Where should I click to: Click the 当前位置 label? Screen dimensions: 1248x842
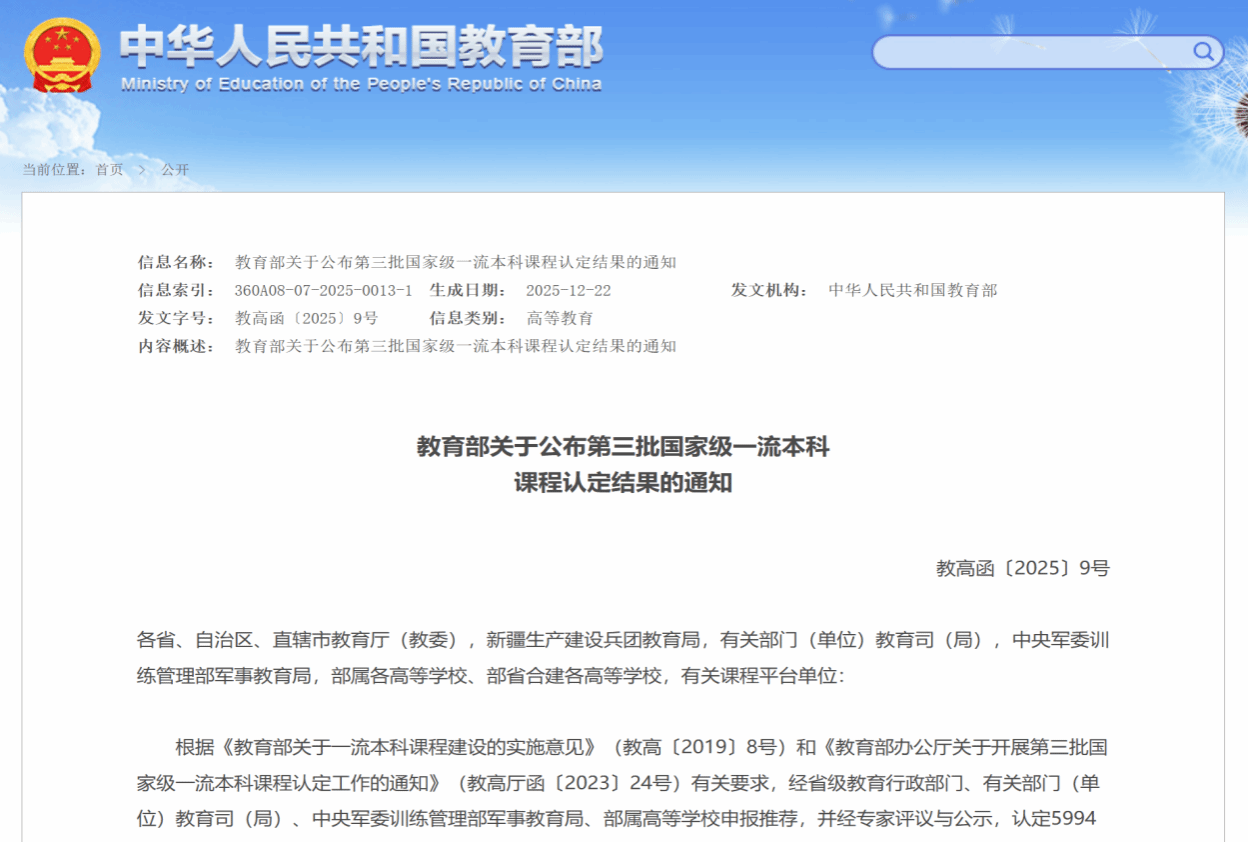[x=54, y=170]
